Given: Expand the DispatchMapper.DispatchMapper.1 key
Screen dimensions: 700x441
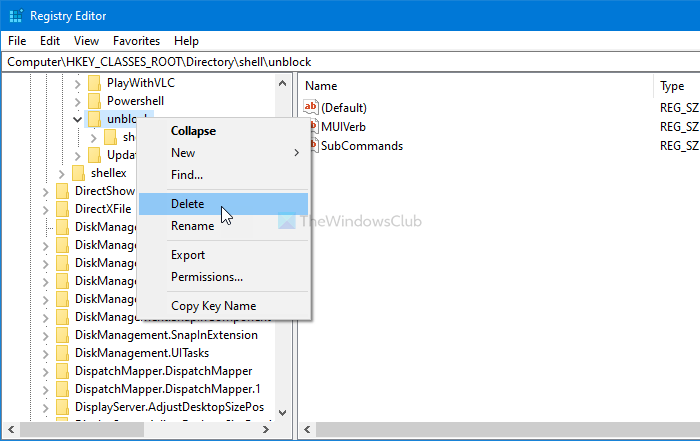Looking at the screenshot, I should [46, 390].
